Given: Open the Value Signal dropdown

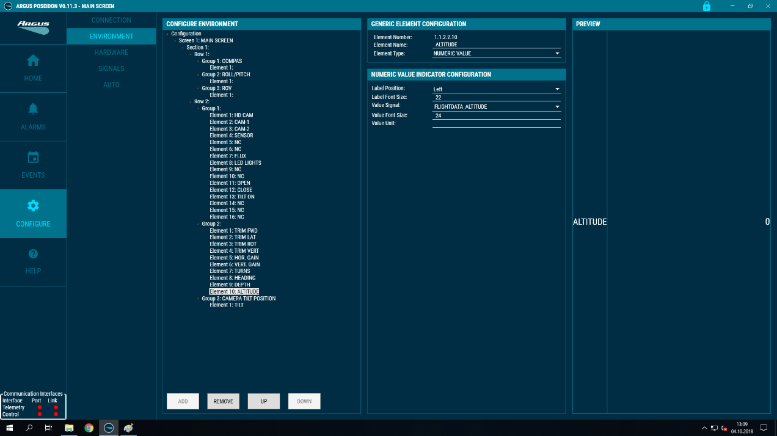Looking at the screenshot, I should [x=496, y=106].
